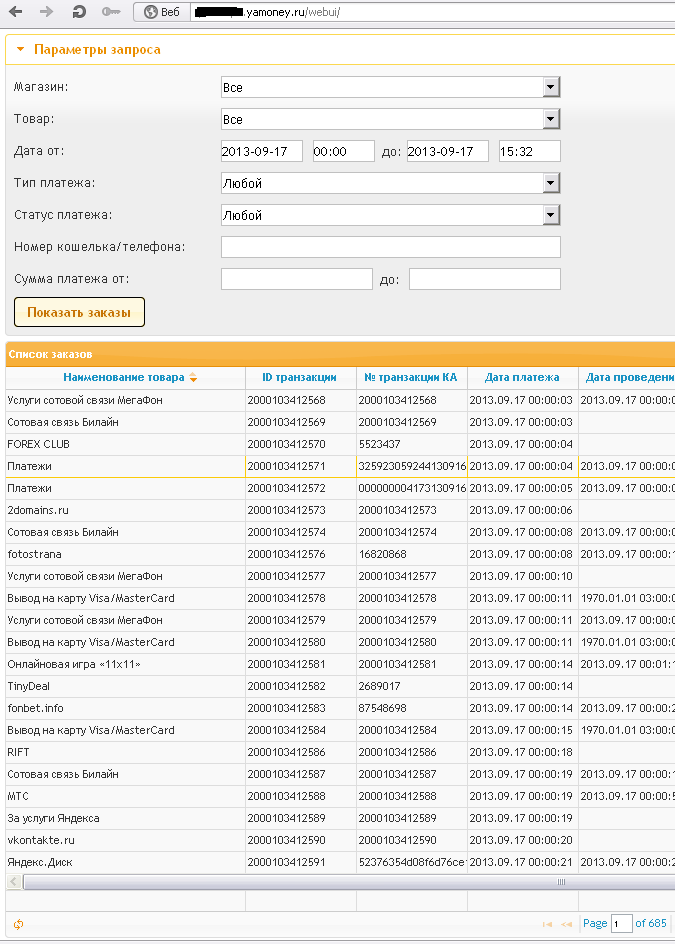Select the FOREX CLUB row
The image size is (675, 944).
[x=340, y=444]
